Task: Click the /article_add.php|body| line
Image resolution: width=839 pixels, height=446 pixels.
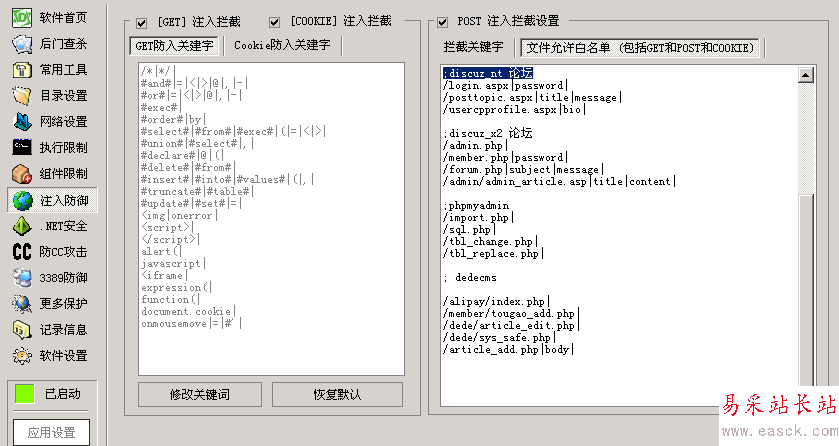Action: click(x=508, y=350)
